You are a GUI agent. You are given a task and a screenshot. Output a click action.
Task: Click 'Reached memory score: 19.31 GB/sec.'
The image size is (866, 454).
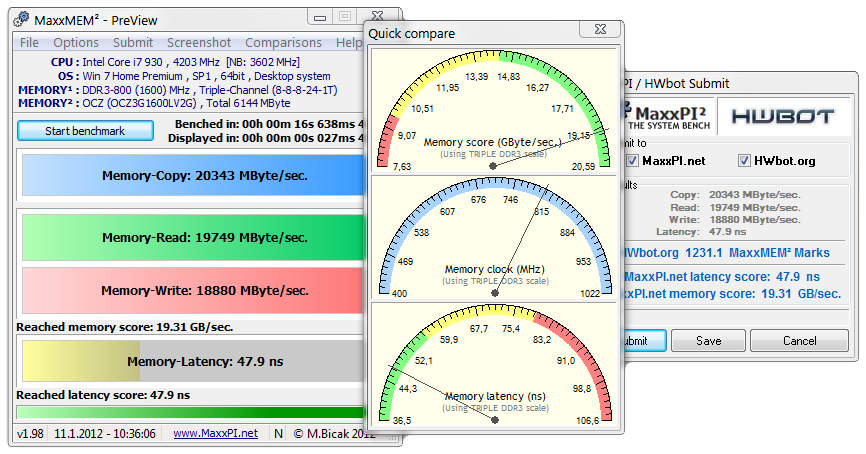(125, 327)
